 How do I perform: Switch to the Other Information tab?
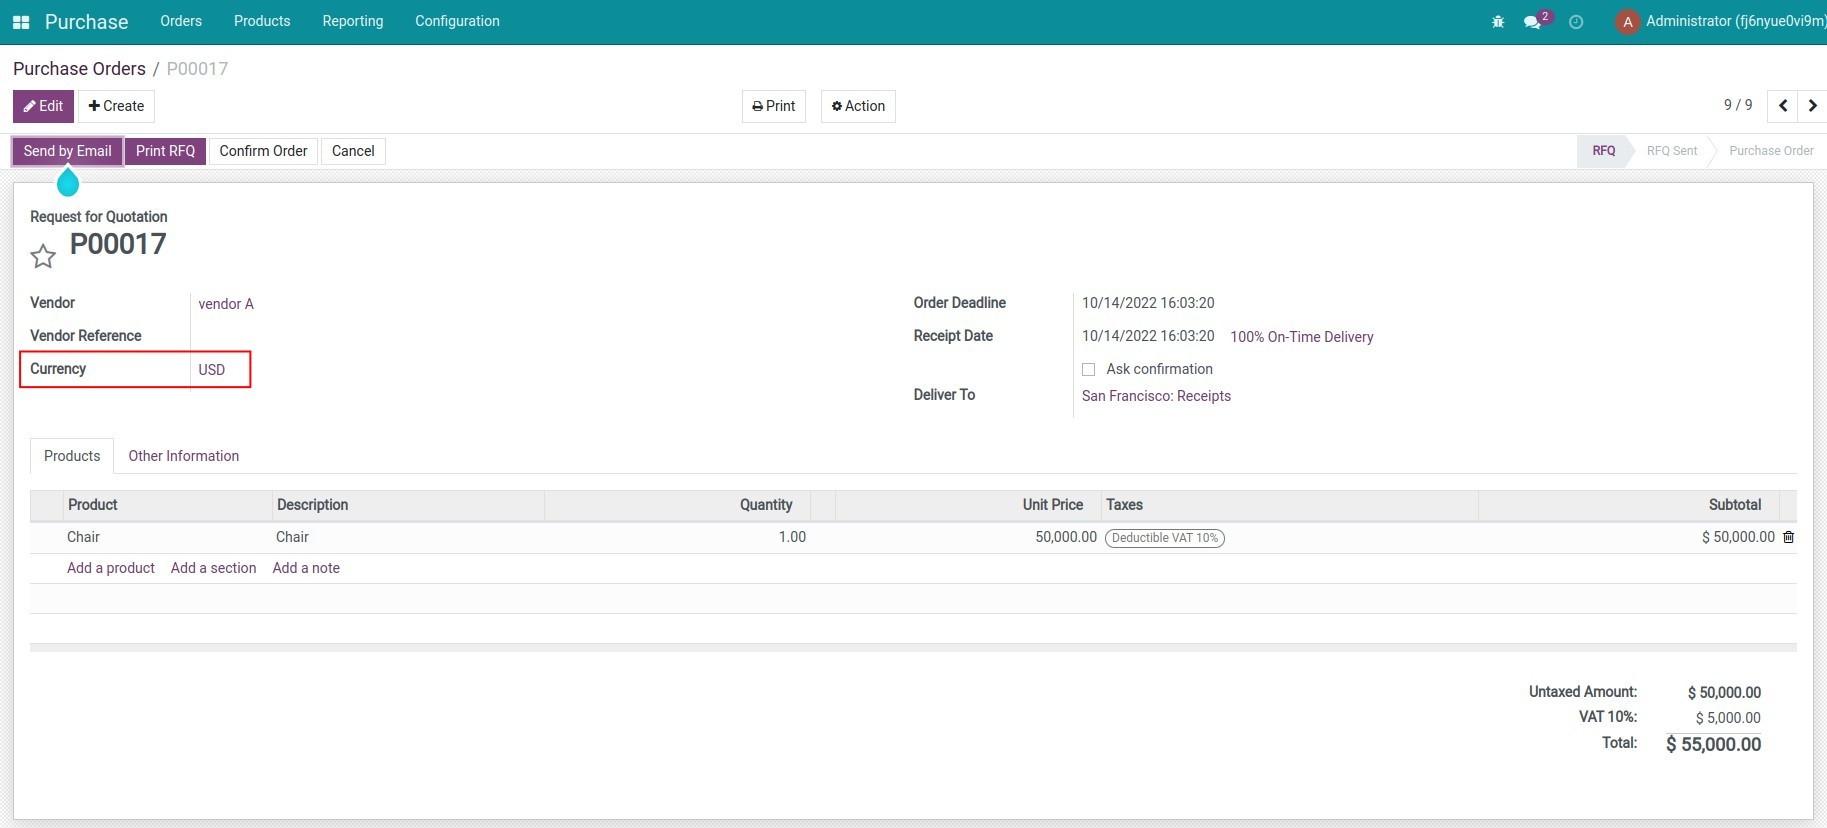click(184, 456)
